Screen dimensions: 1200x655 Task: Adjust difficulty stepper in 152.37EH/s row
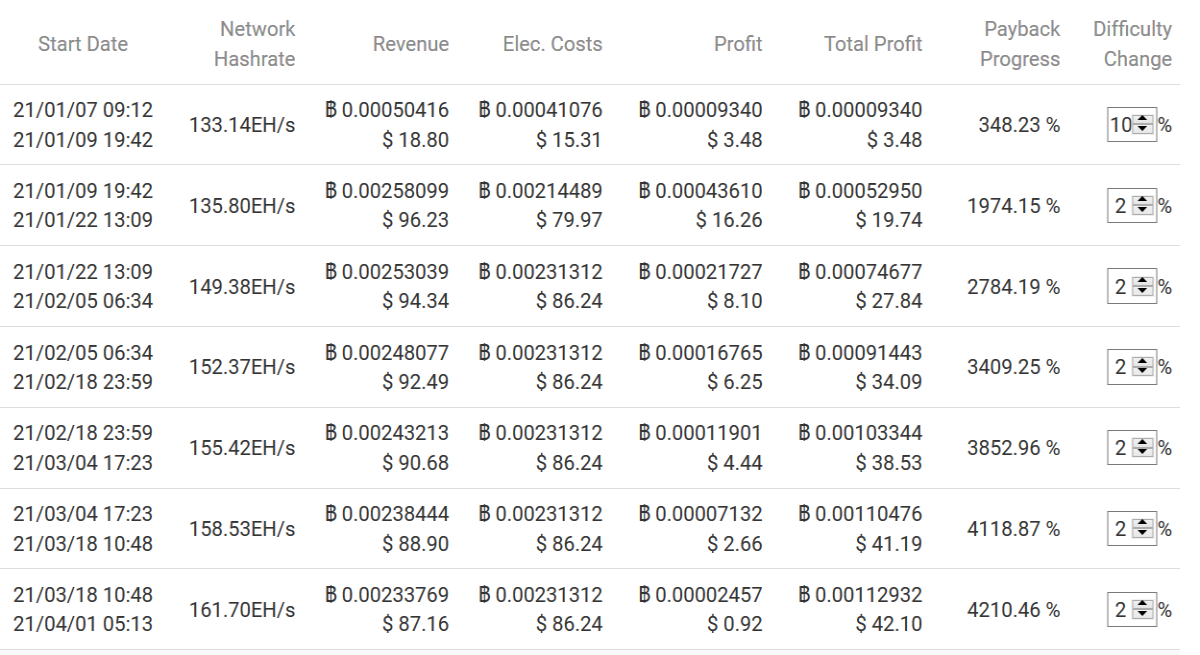[x=1145, y=367]
